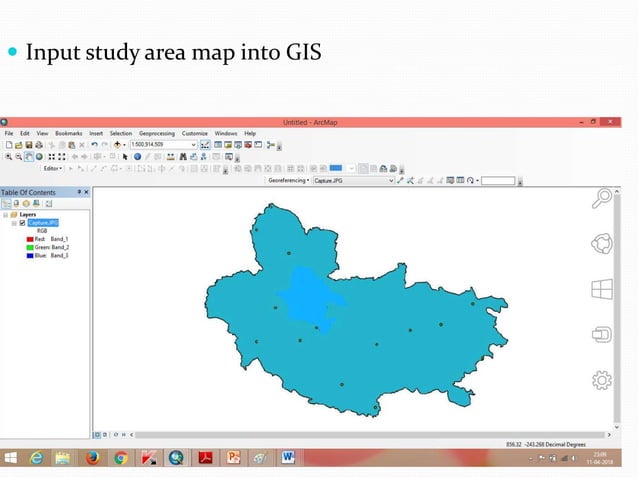This screenshot has width=638, height=478.
Task: Switch to Layout View at map bottom
Action: [105, 435]
